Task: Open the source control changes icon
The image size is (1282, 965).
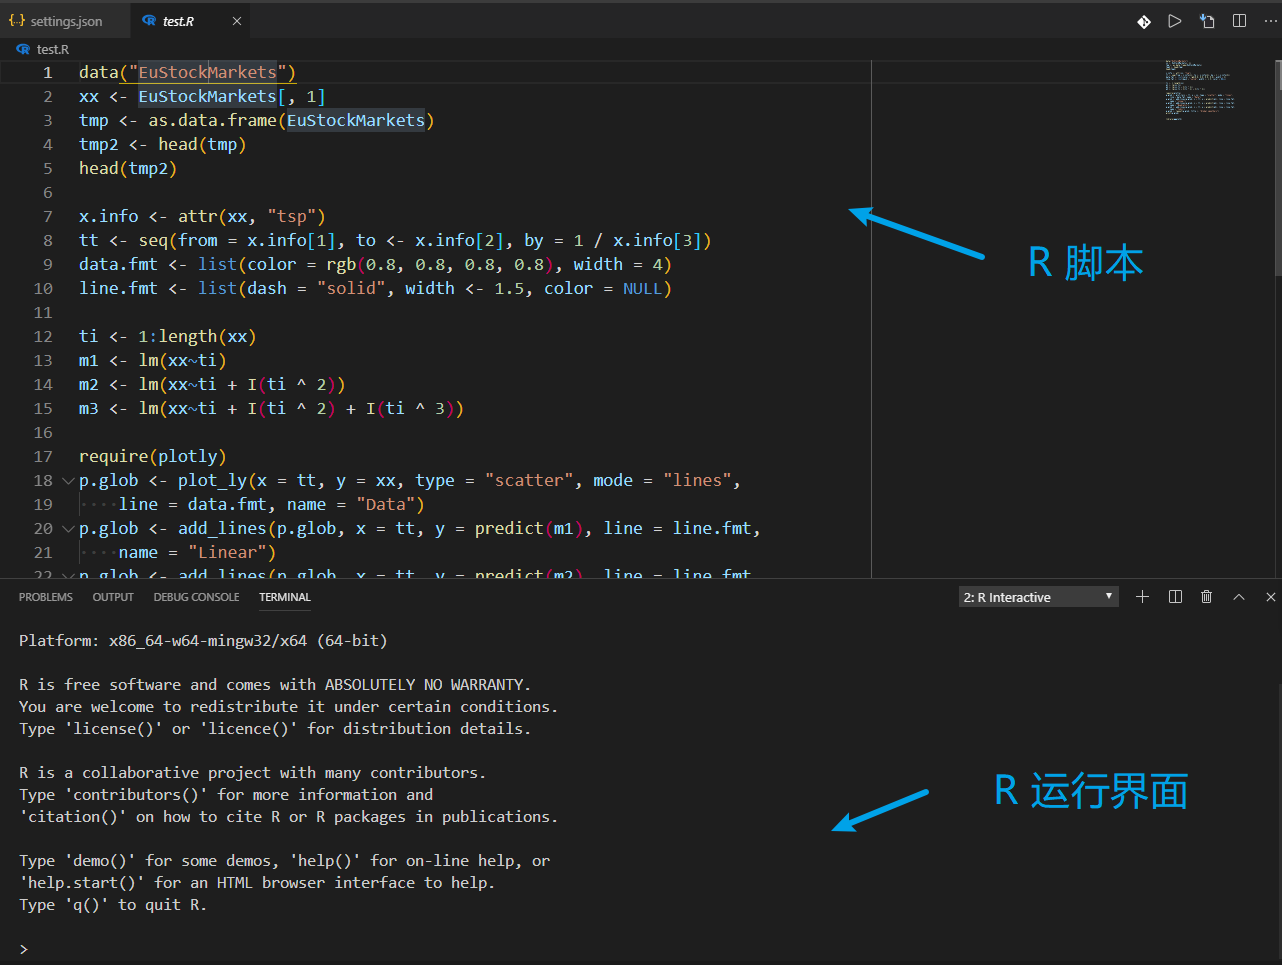Action: click(x=1144, y=21)
